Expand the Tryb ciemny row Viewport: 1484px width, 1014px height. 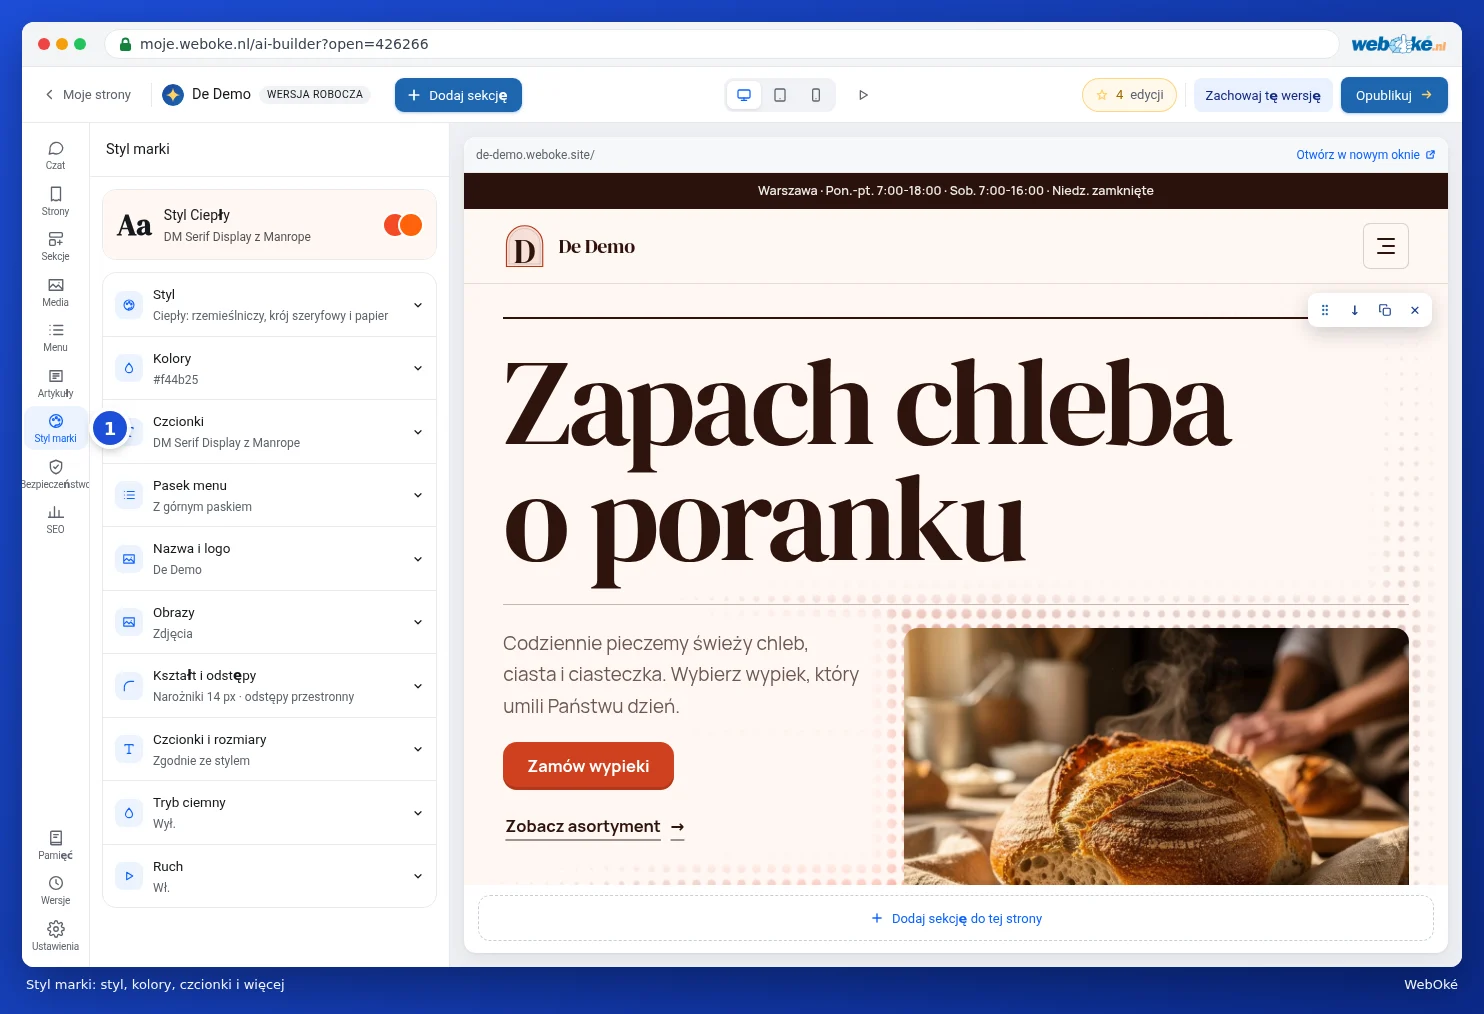click(270, 813)
